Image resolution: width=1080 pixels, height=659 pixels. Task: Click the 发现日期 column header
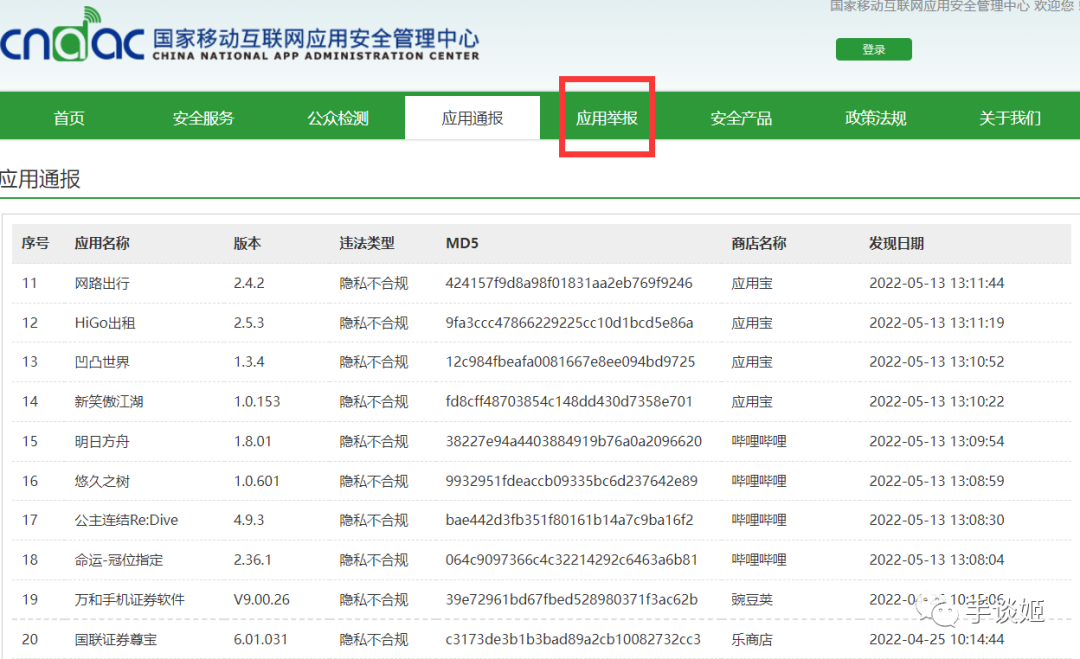pos(896,243)
